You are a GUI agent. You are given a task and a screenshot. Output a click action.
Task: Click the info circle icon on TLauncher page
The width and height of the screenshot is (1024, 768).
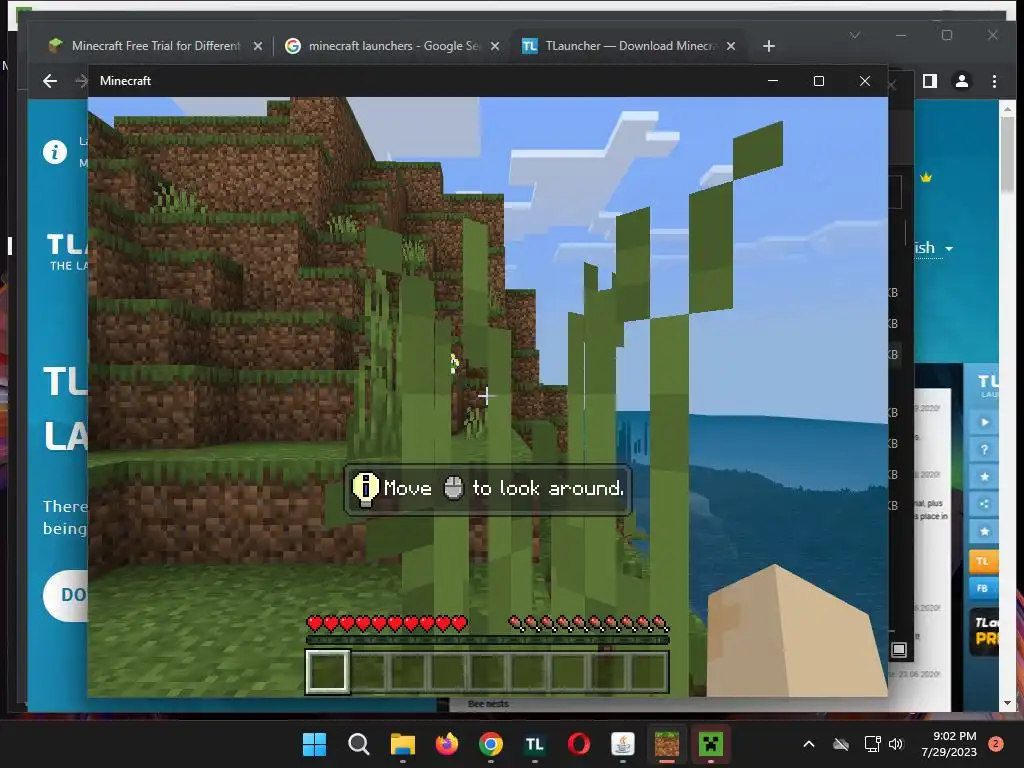[55, 152]
